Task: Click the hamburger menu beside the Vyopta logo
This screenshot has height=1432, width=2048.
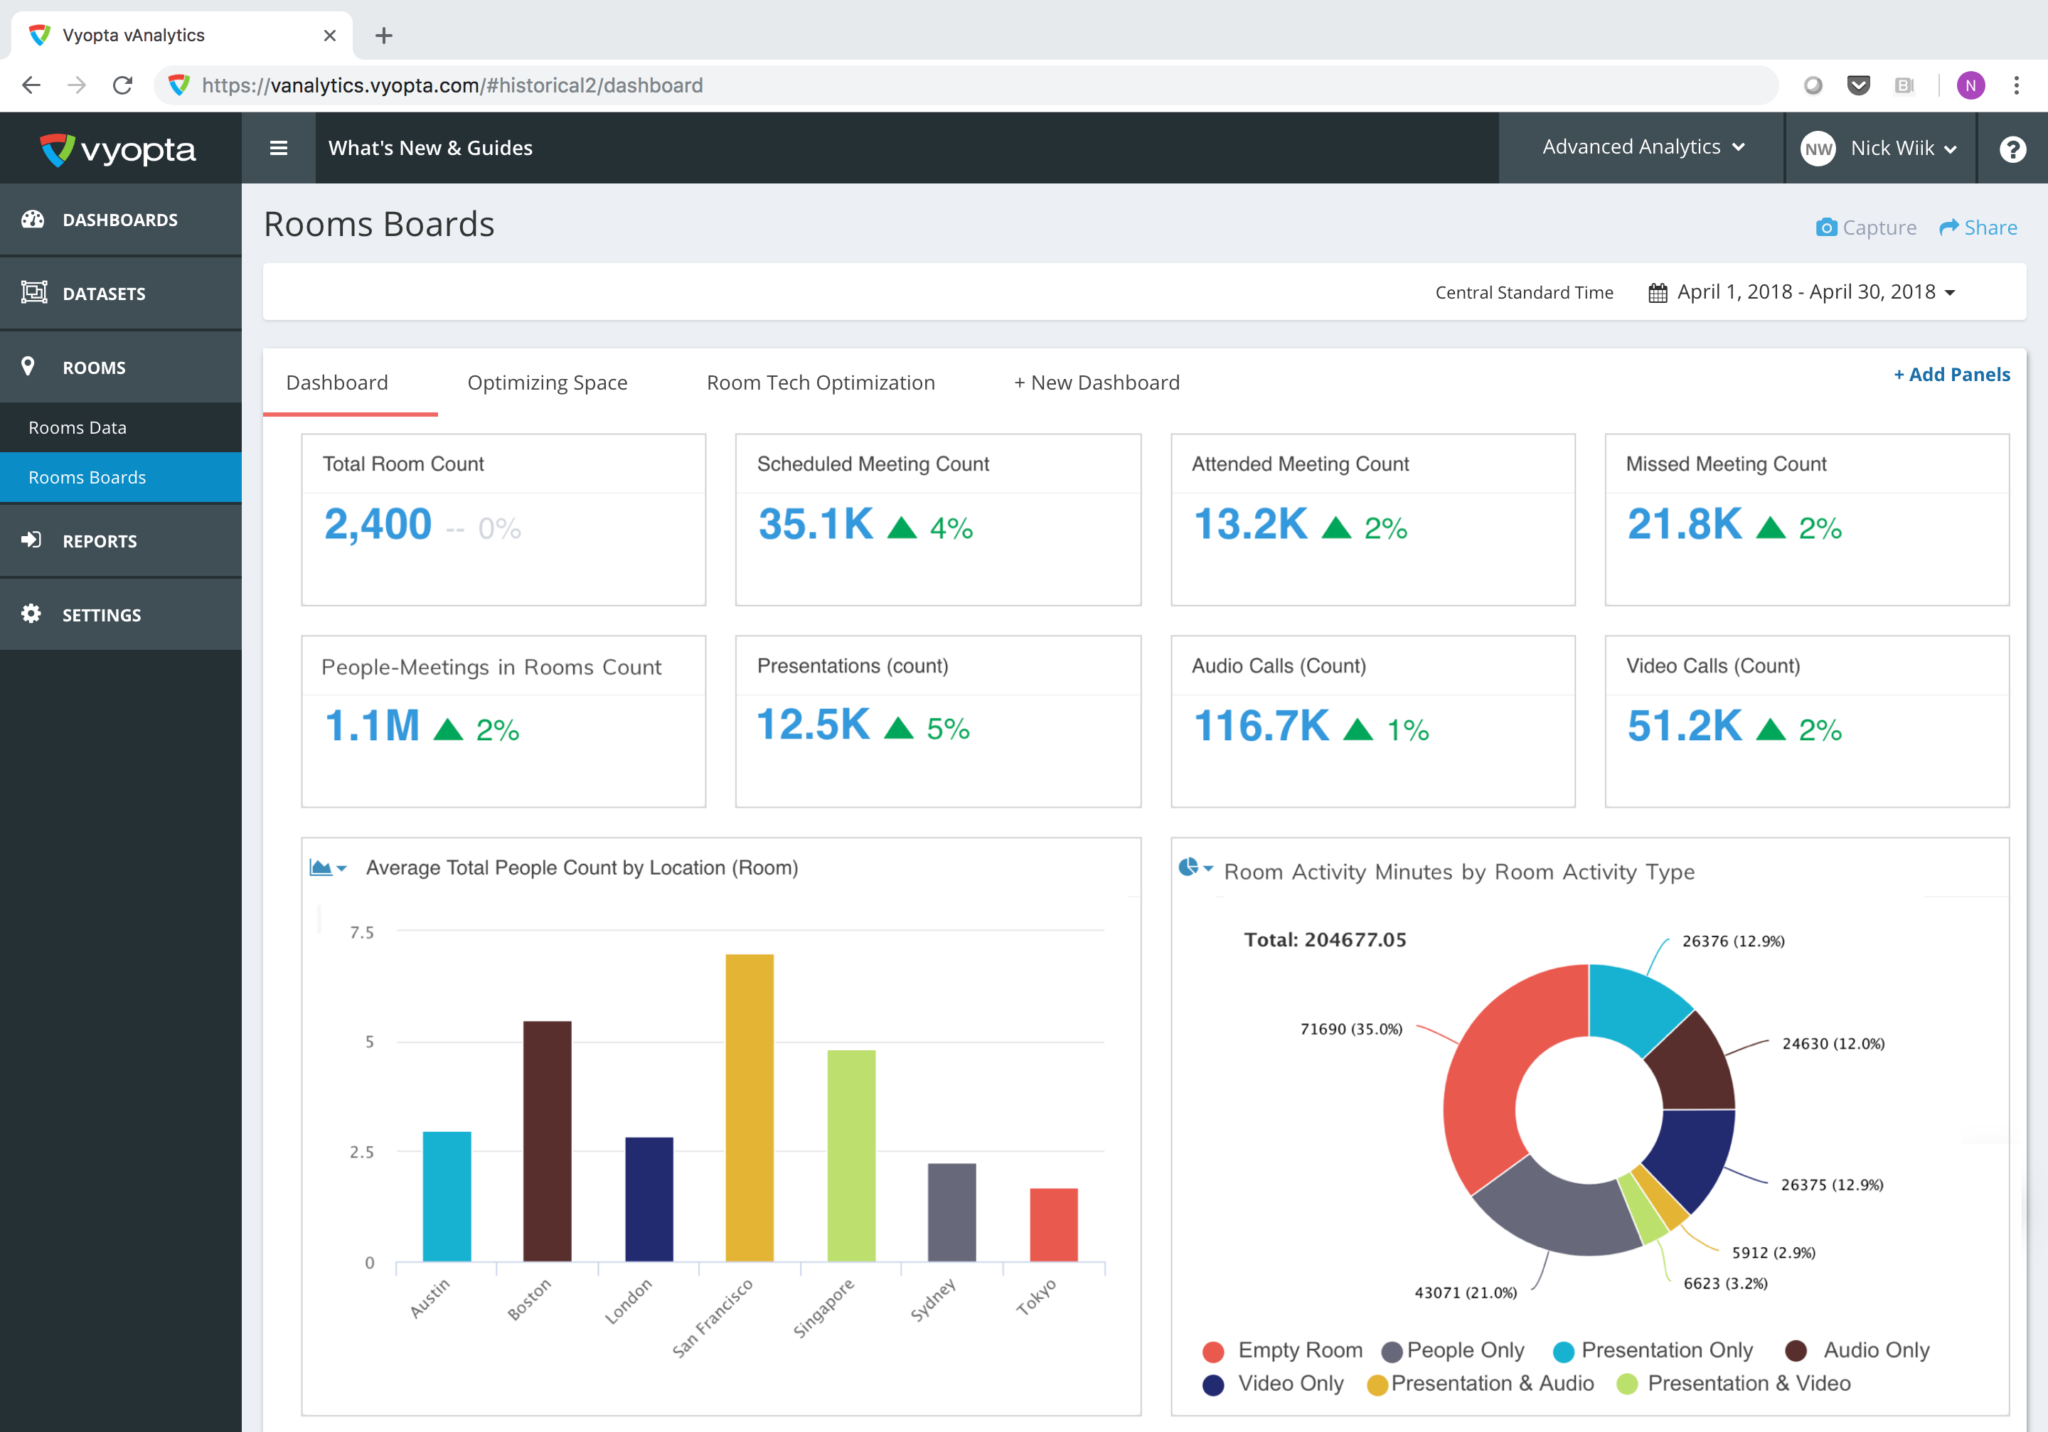Action: (278, 147)
